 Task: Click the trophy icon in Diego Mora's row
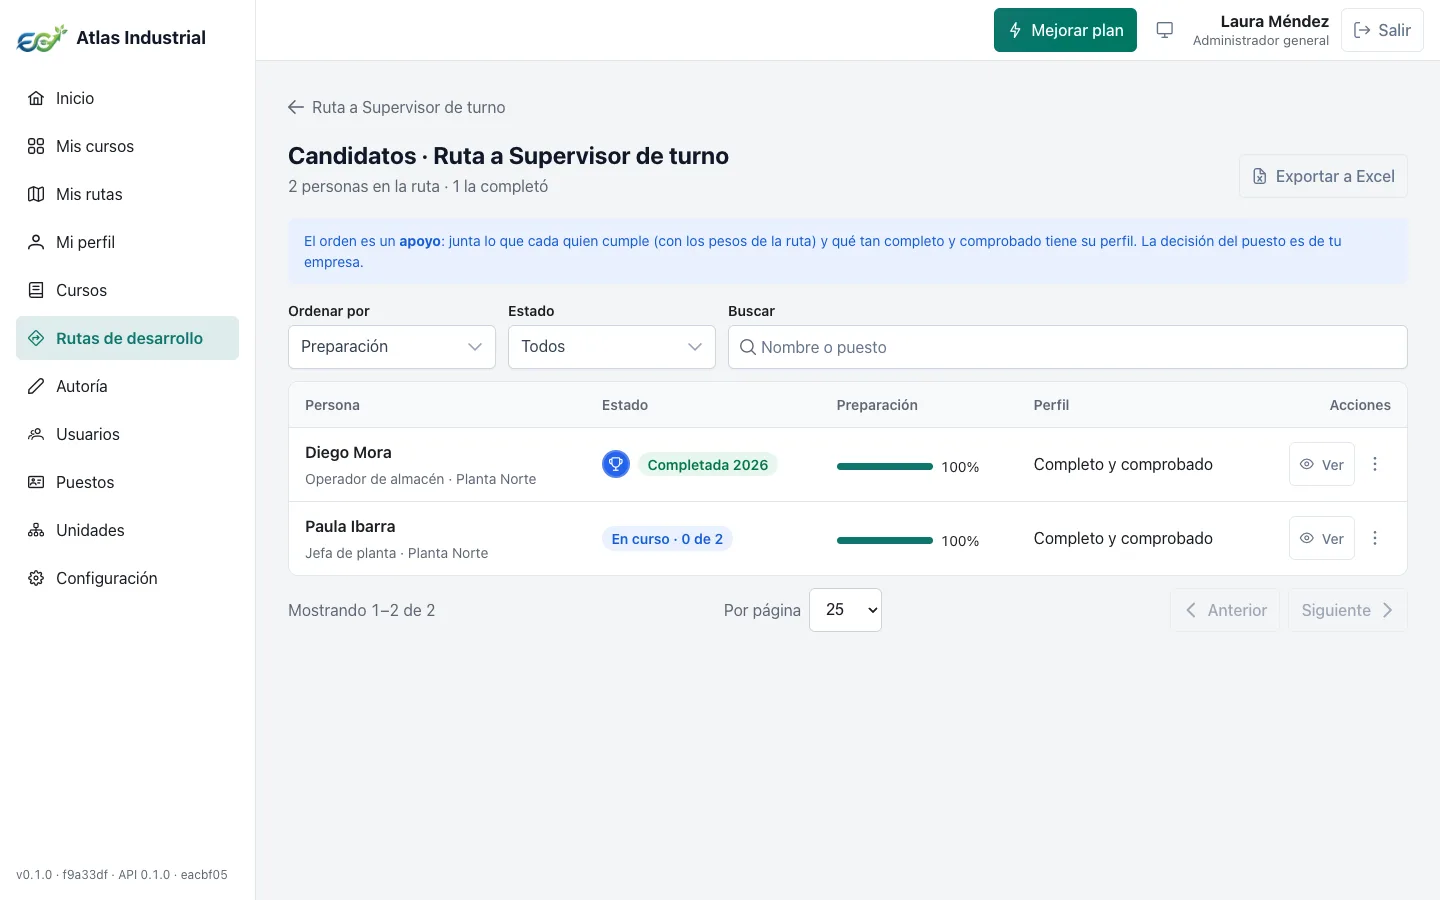[x=616, y=464]
